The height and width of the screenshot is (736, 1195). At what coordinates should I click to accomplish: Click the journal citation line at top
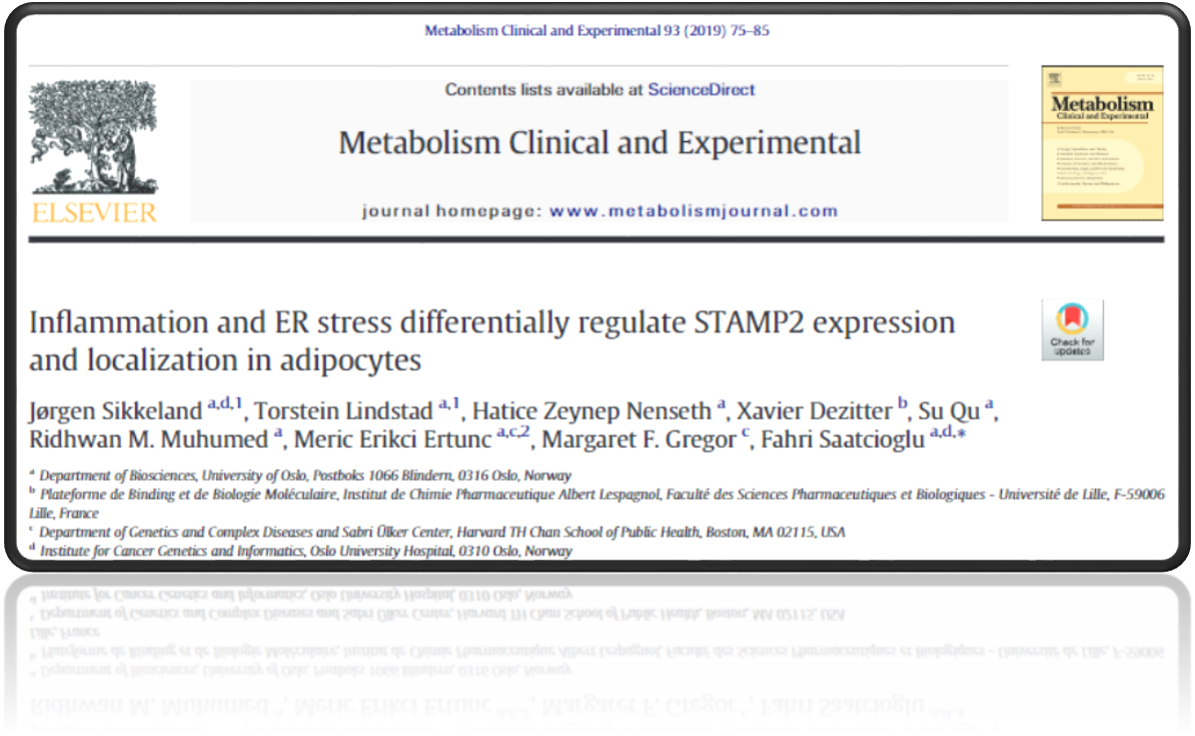tap(597, 31)
